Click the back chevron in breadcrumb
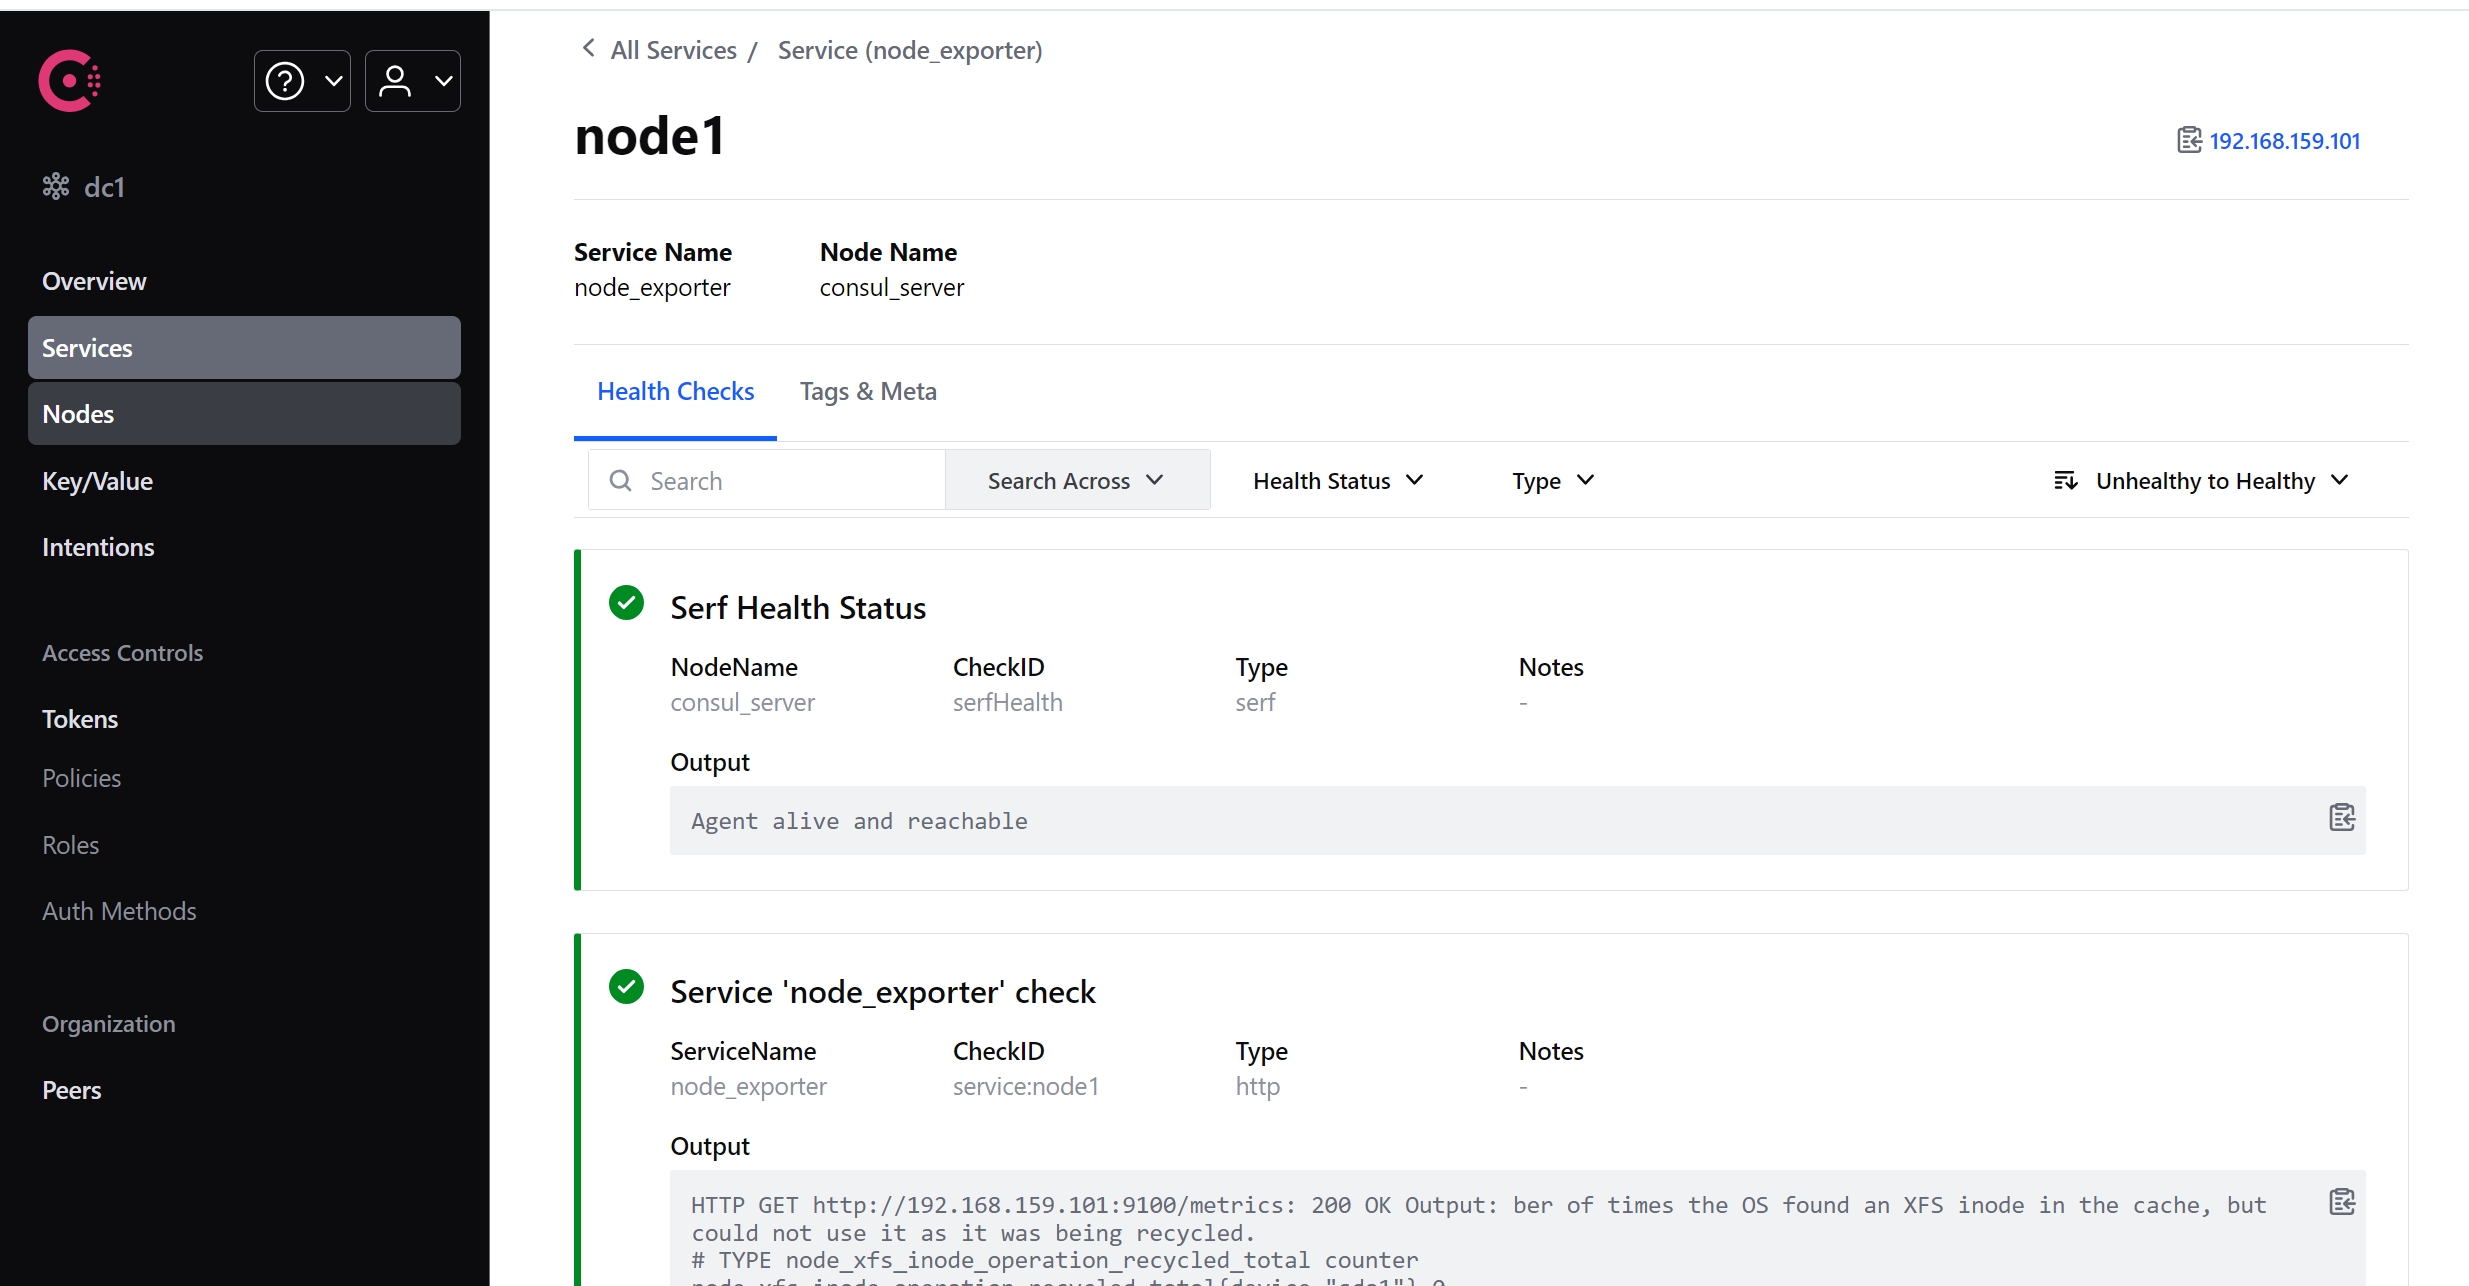 tap(589, 48)
